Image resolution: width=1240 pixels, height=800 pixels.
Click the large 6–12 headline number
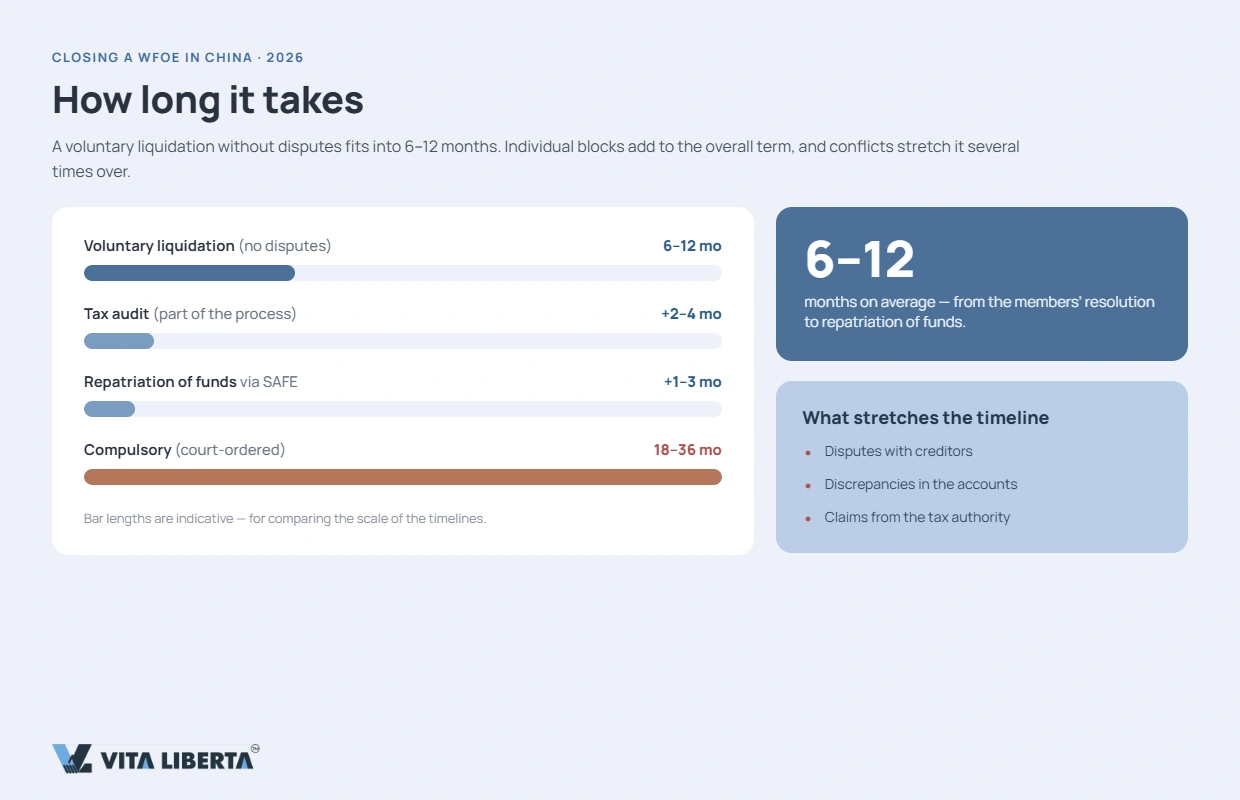coord(860,259)
